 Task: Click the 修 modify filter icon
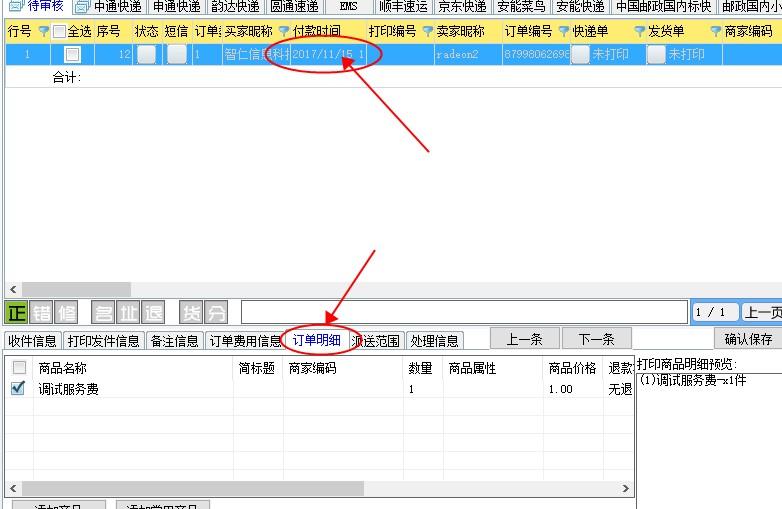point(66,312)
